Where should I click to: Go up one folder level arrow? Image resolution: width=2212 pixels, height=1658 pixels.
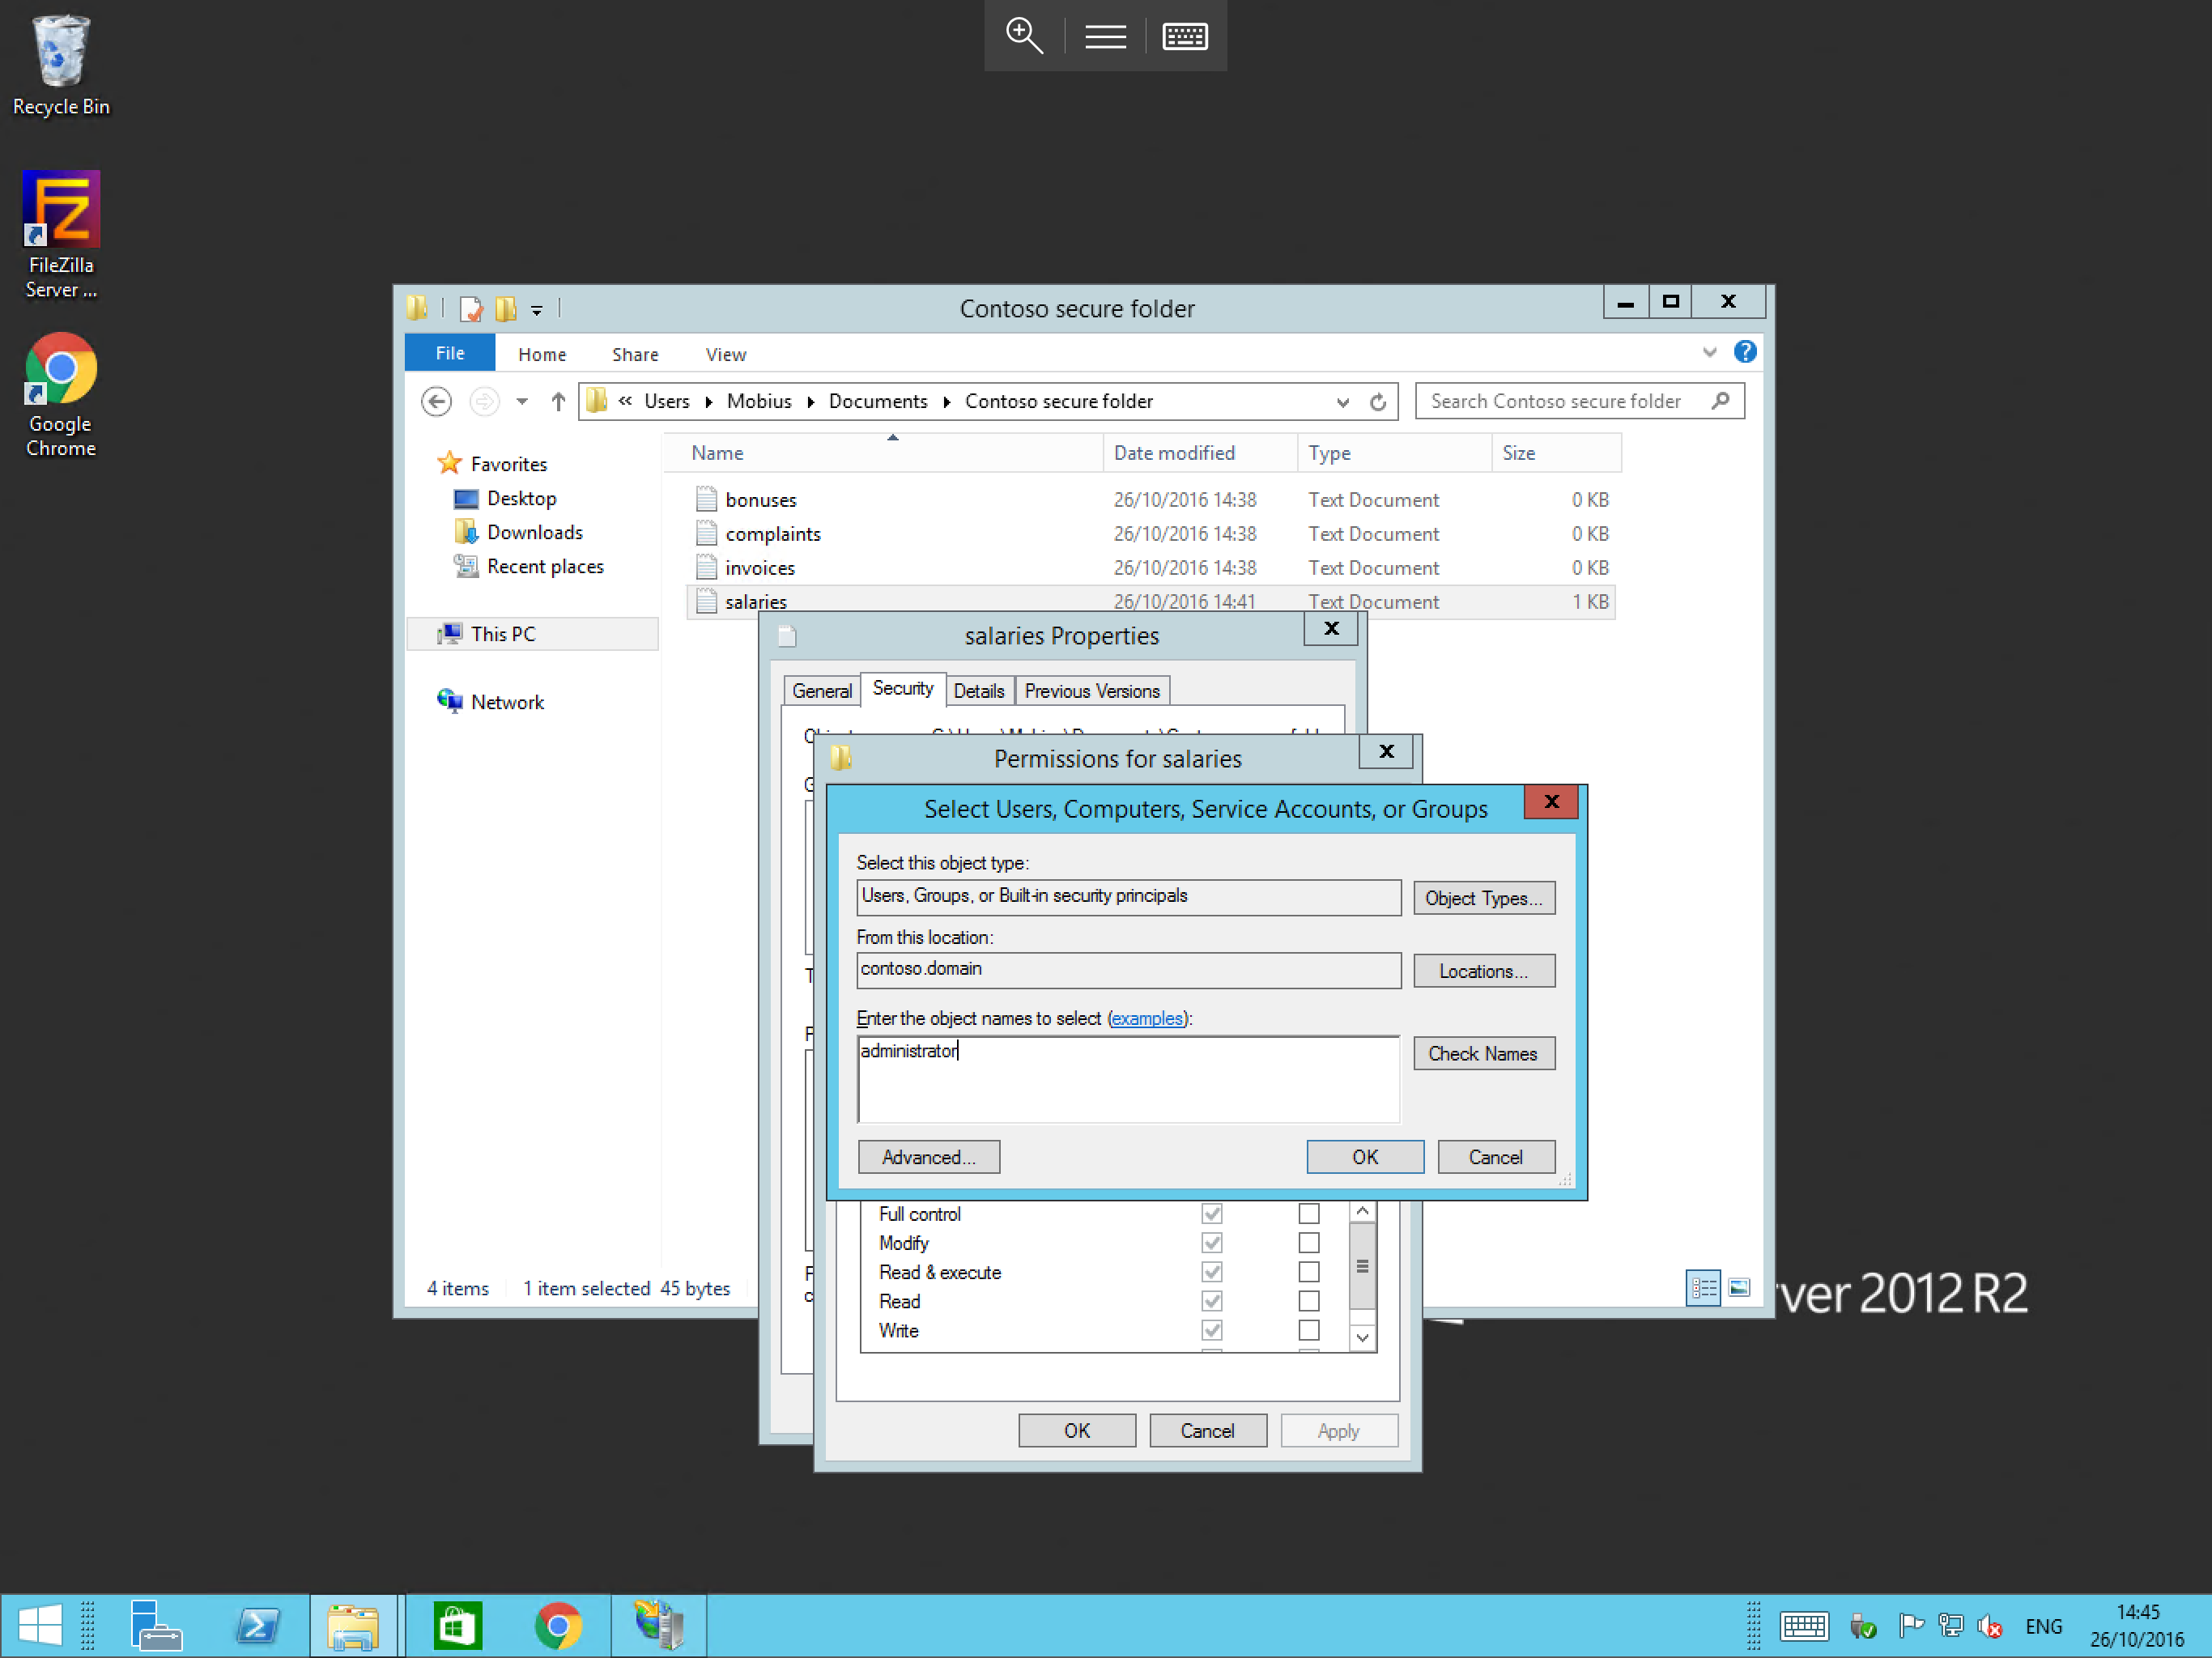(x=558, y=401)
